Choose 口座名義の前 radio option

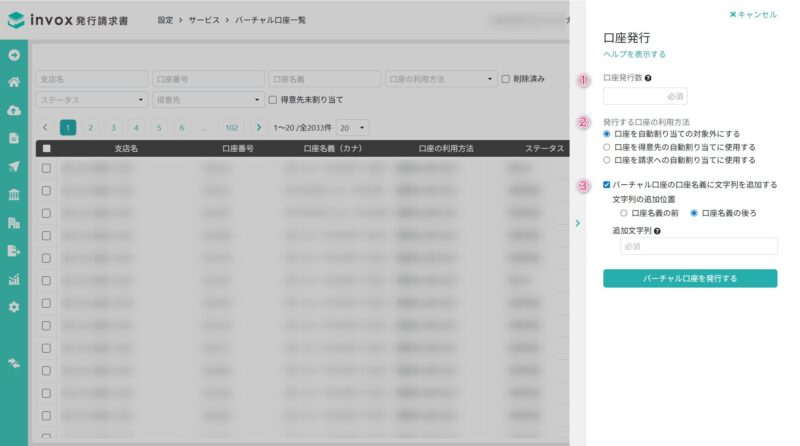(x=623, y=213)
